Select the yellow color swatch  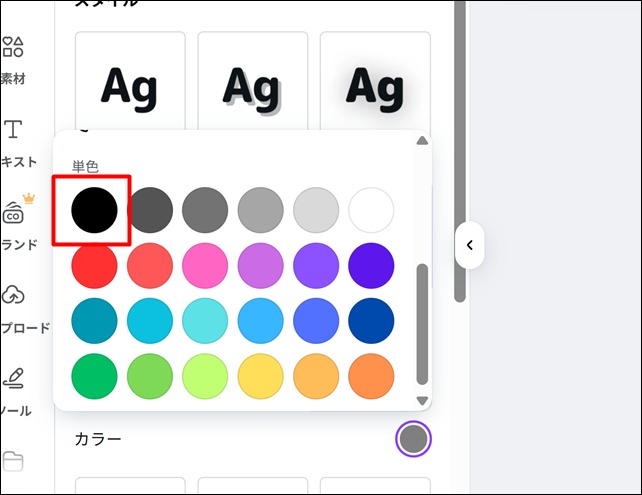point(260,375)
